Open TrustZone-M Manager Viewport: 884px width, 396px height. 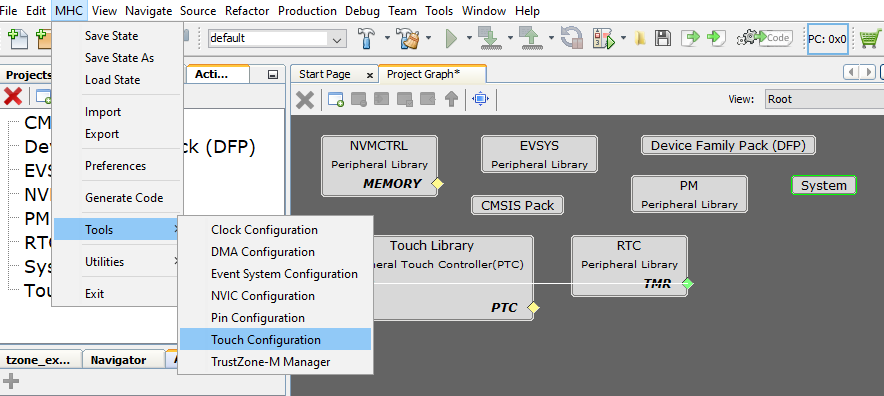pos(275,362)
